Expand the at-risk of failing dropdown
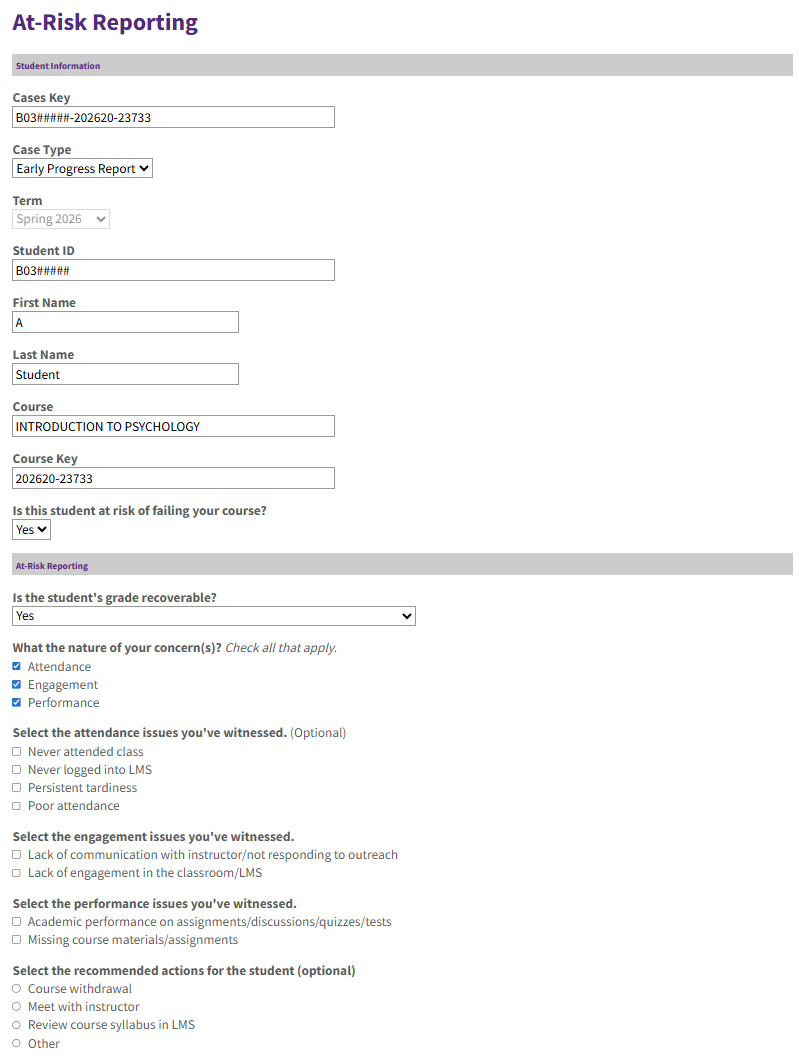799x1061 pixels. 31,530
